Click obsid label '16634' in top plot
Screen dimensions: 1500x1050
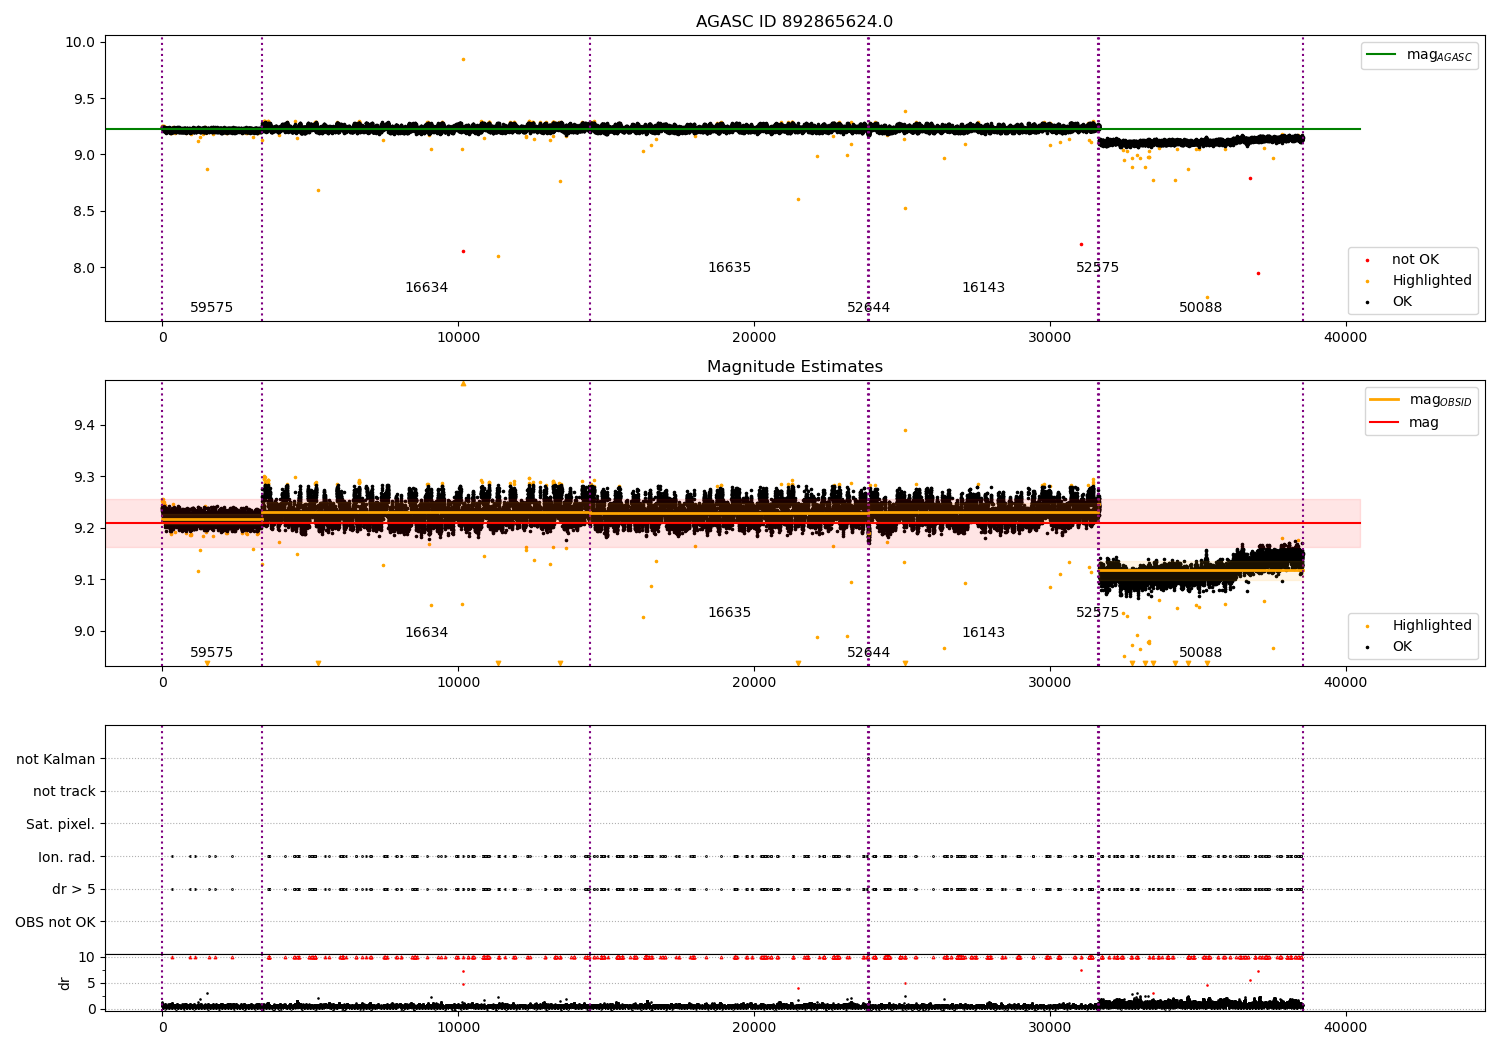426,288
